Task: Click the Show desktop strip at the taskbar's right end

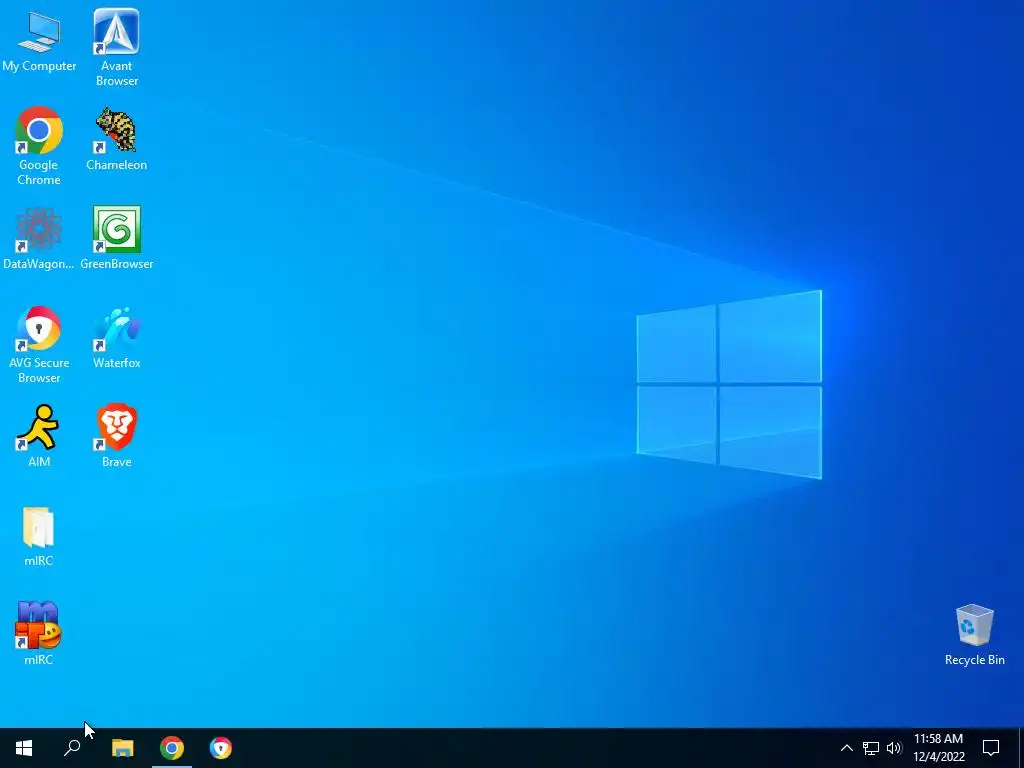Action: (x=1020, y=748)
